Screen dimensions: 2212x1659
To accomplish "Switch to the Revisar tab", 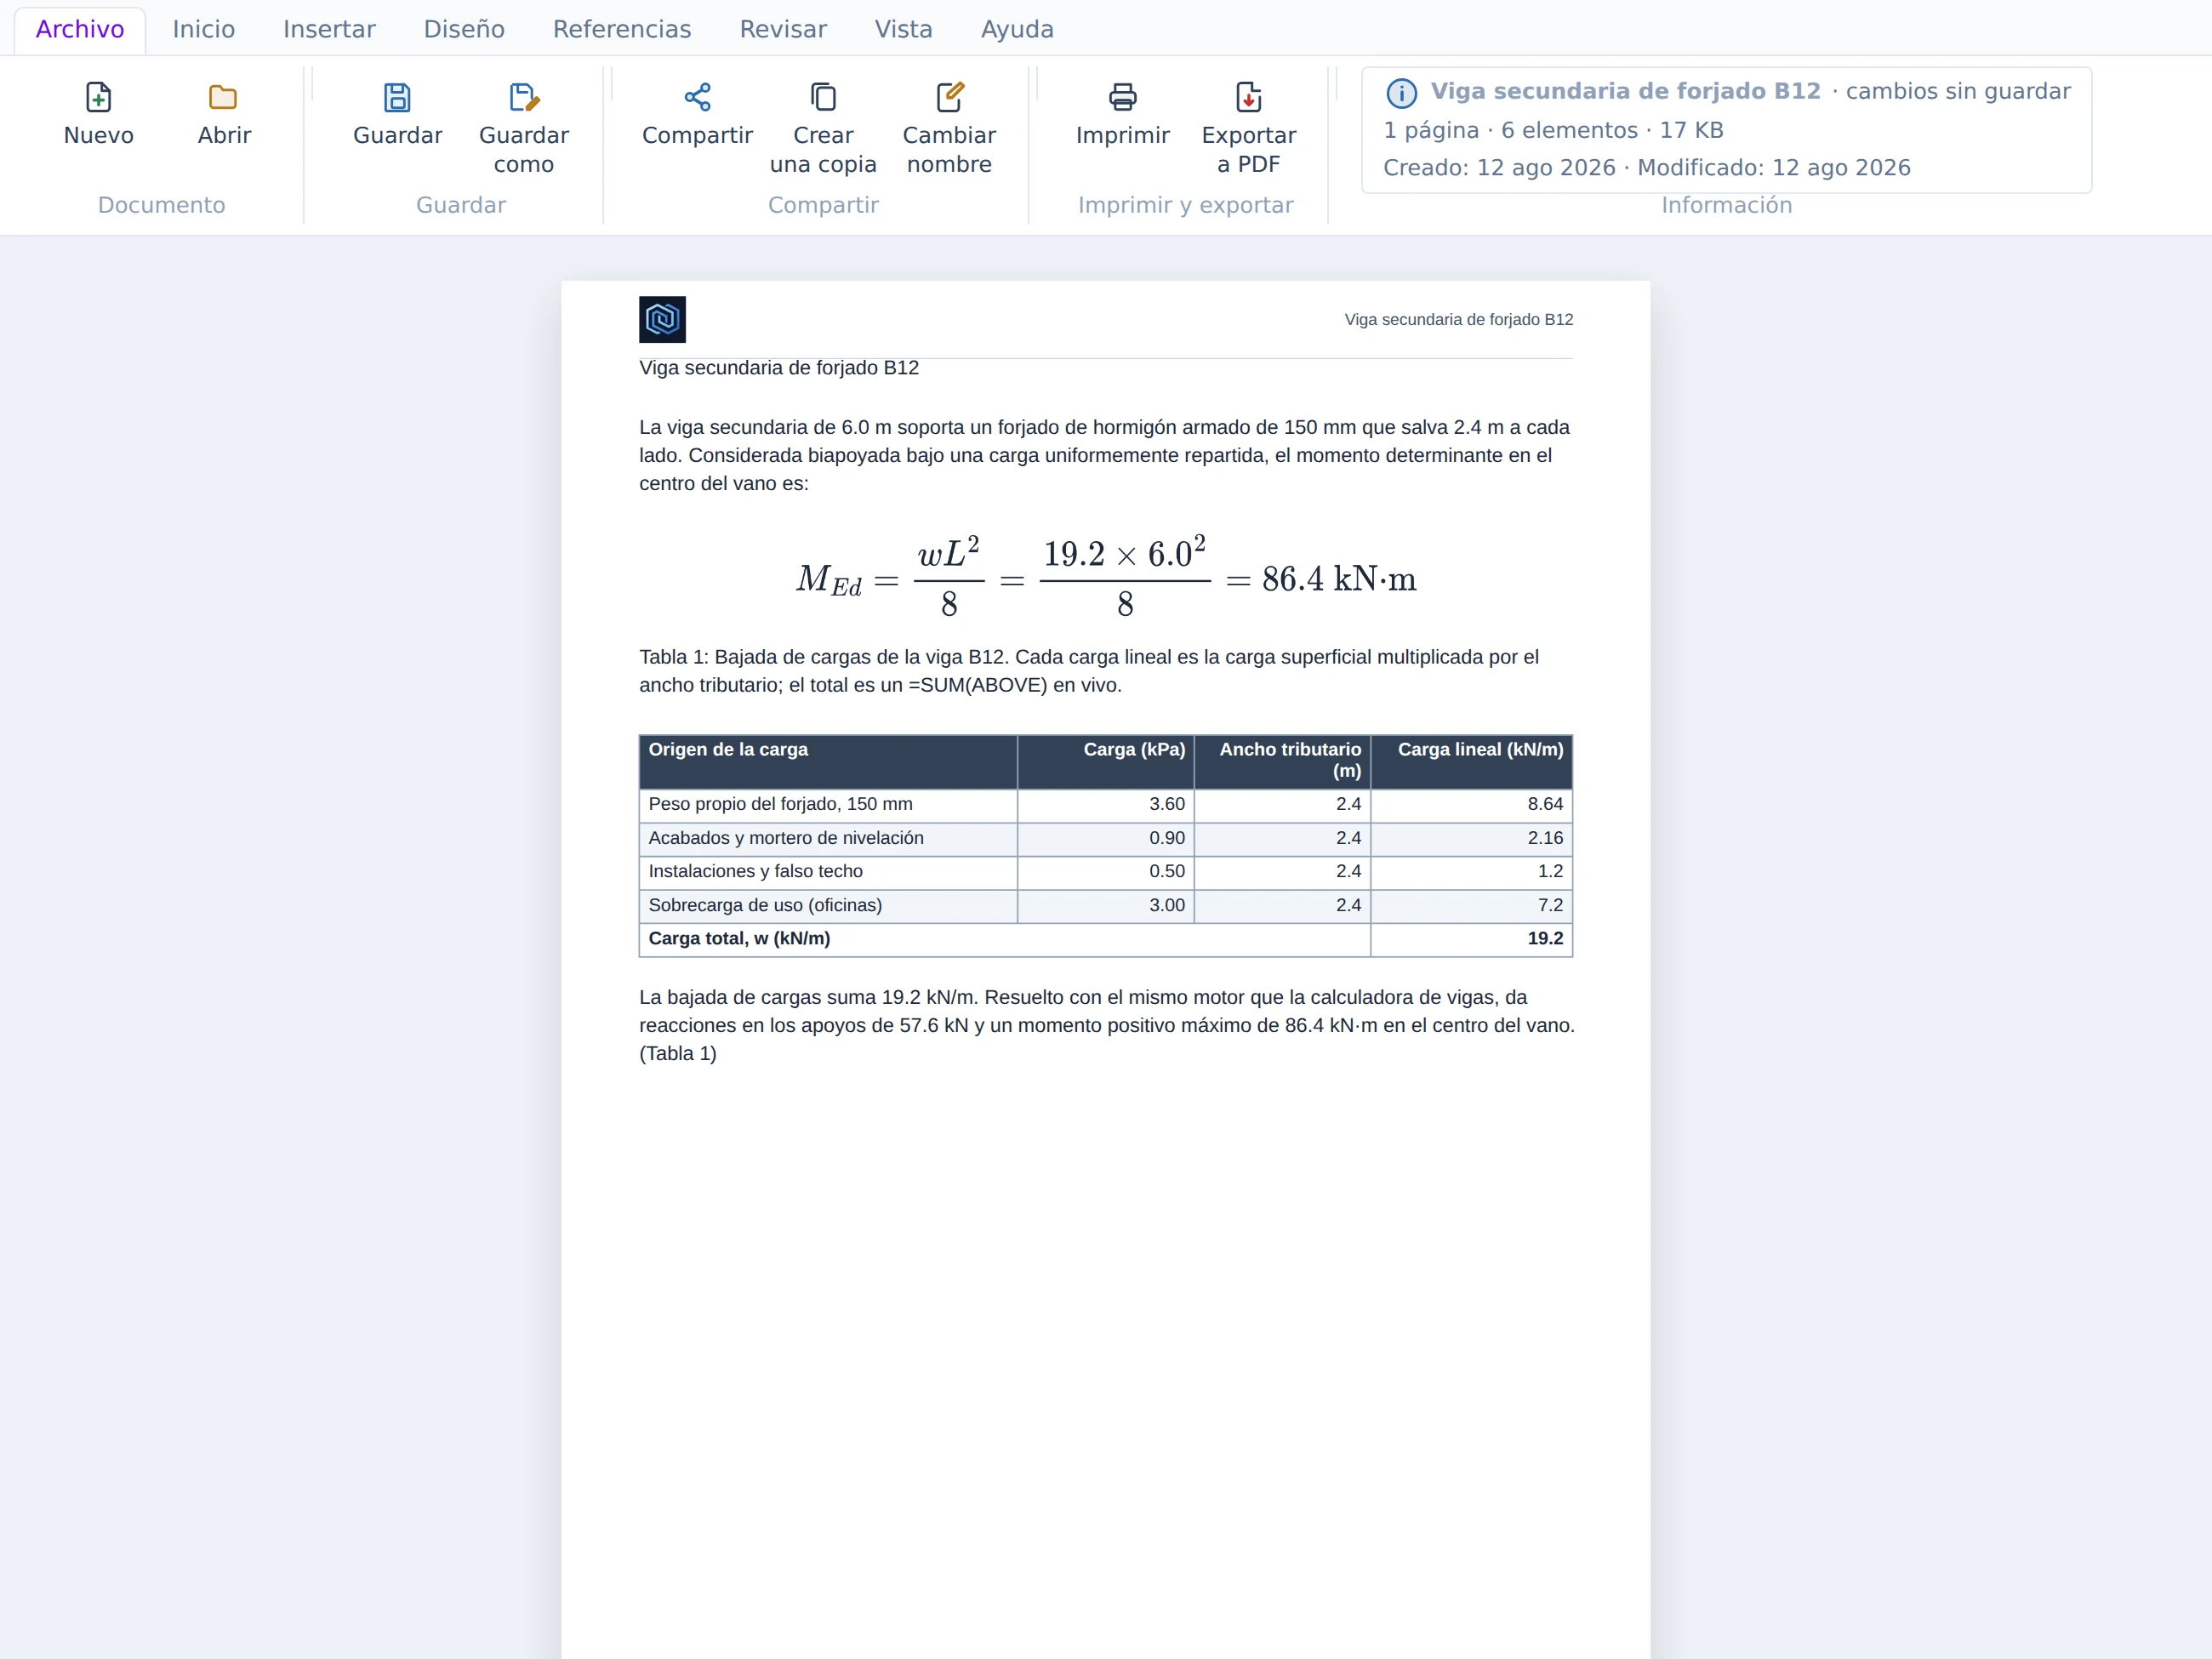I will pyautogui.click(x=783, y=29).
